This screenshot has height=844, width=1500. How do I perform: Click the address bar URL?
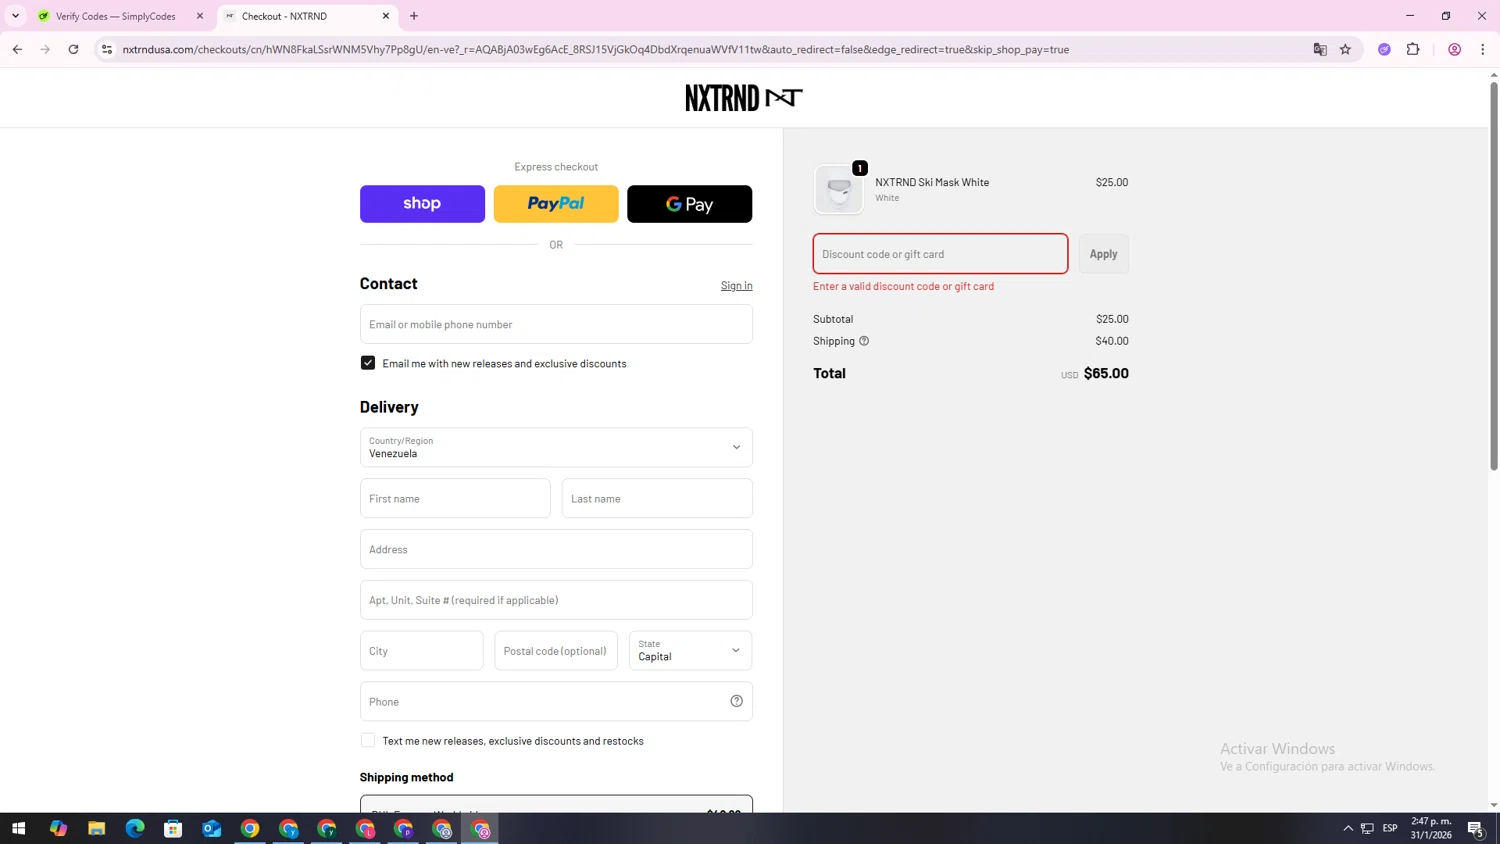point(596,49)
